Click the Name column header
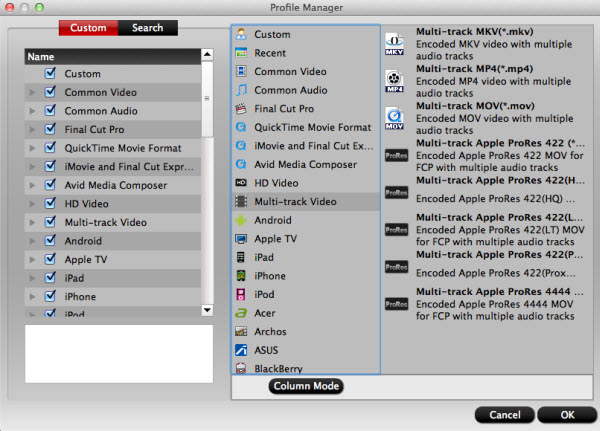Viewport: 600px width, 431px height. click(x=112, y=56)
